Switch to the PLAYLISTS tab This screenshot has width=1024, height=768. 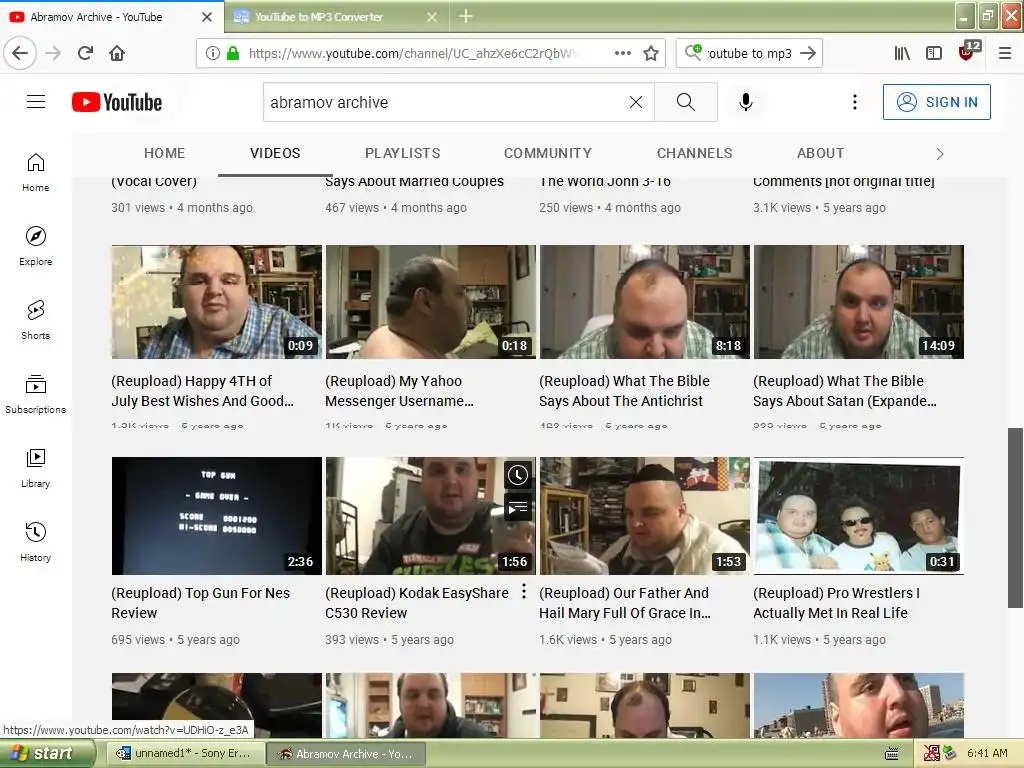402,153
